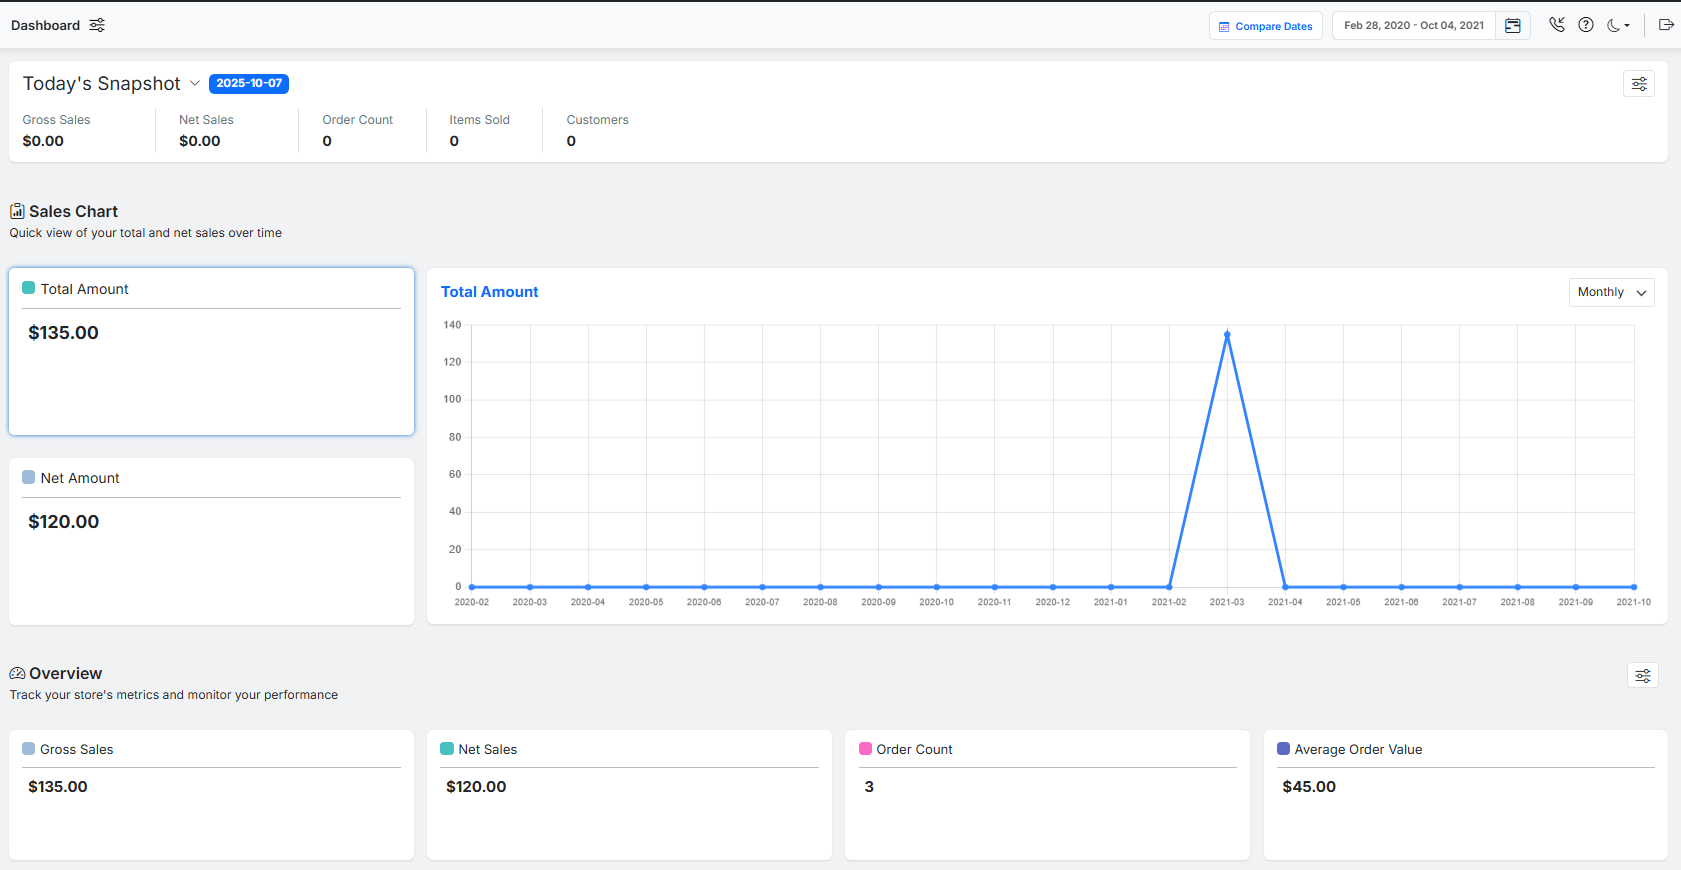Click the Overview Order Count card
1681x870 pixels.
1048,795
